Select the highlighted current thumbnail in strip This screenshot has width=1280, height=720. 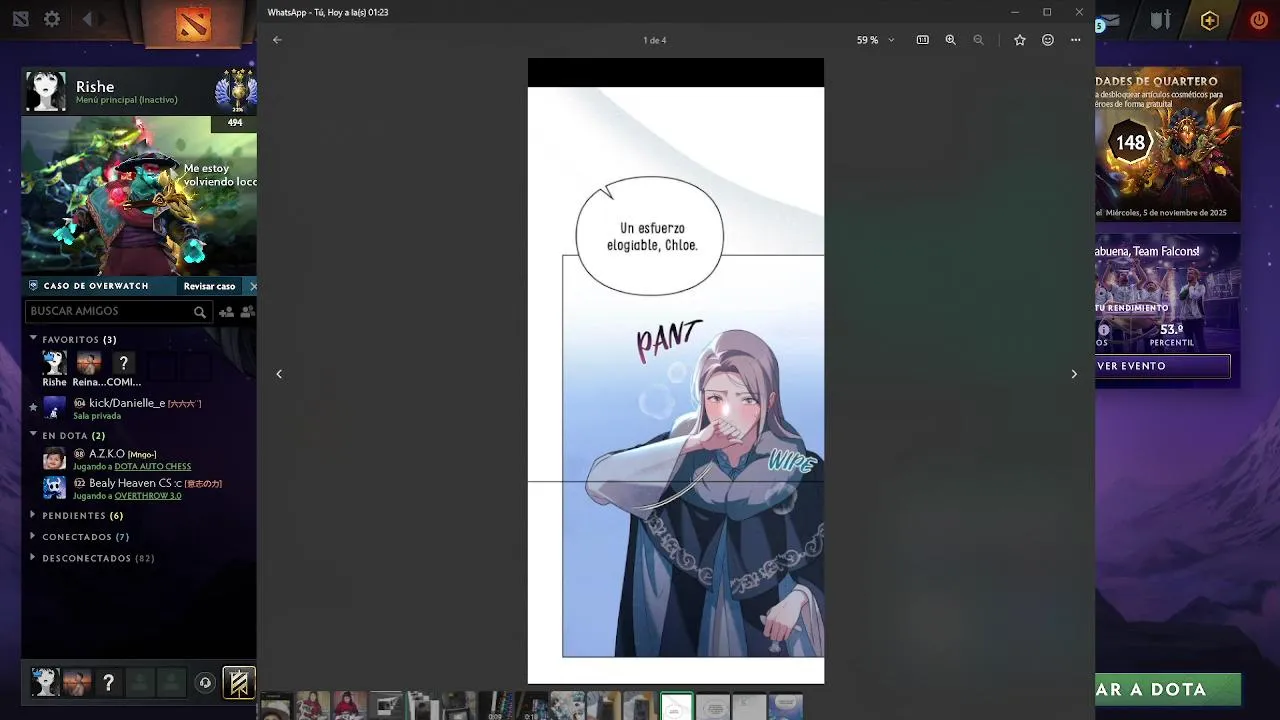tap(677, 706)
